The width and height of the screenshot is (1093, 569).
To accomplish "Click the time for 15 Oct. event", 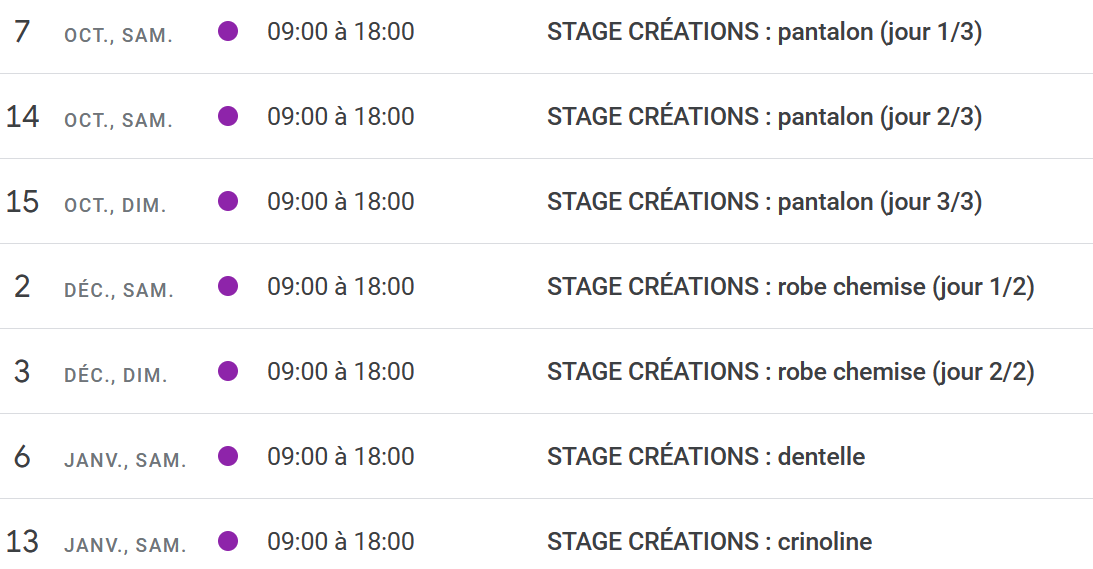I will pos(340,202).
